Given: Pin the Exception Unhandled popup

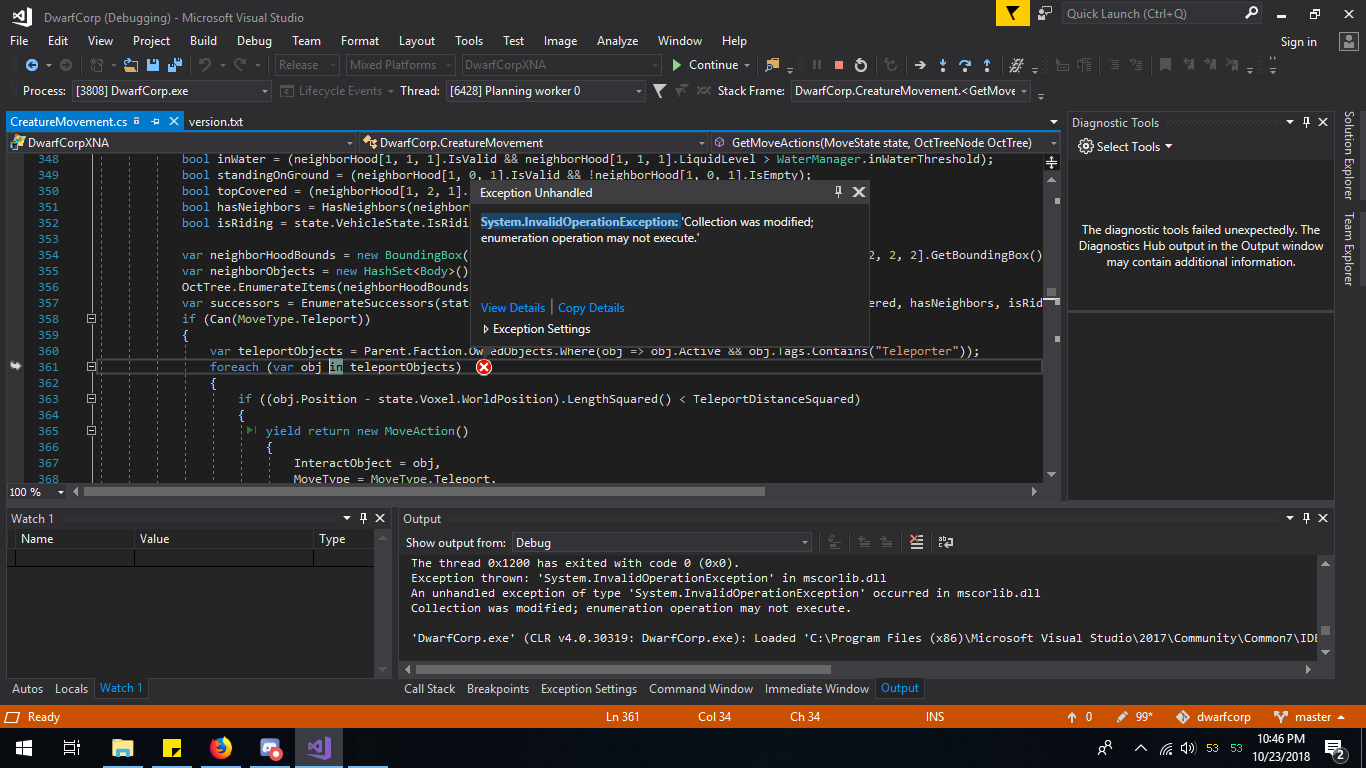Looking at the screenshot, I should click(x=839, y=192).
